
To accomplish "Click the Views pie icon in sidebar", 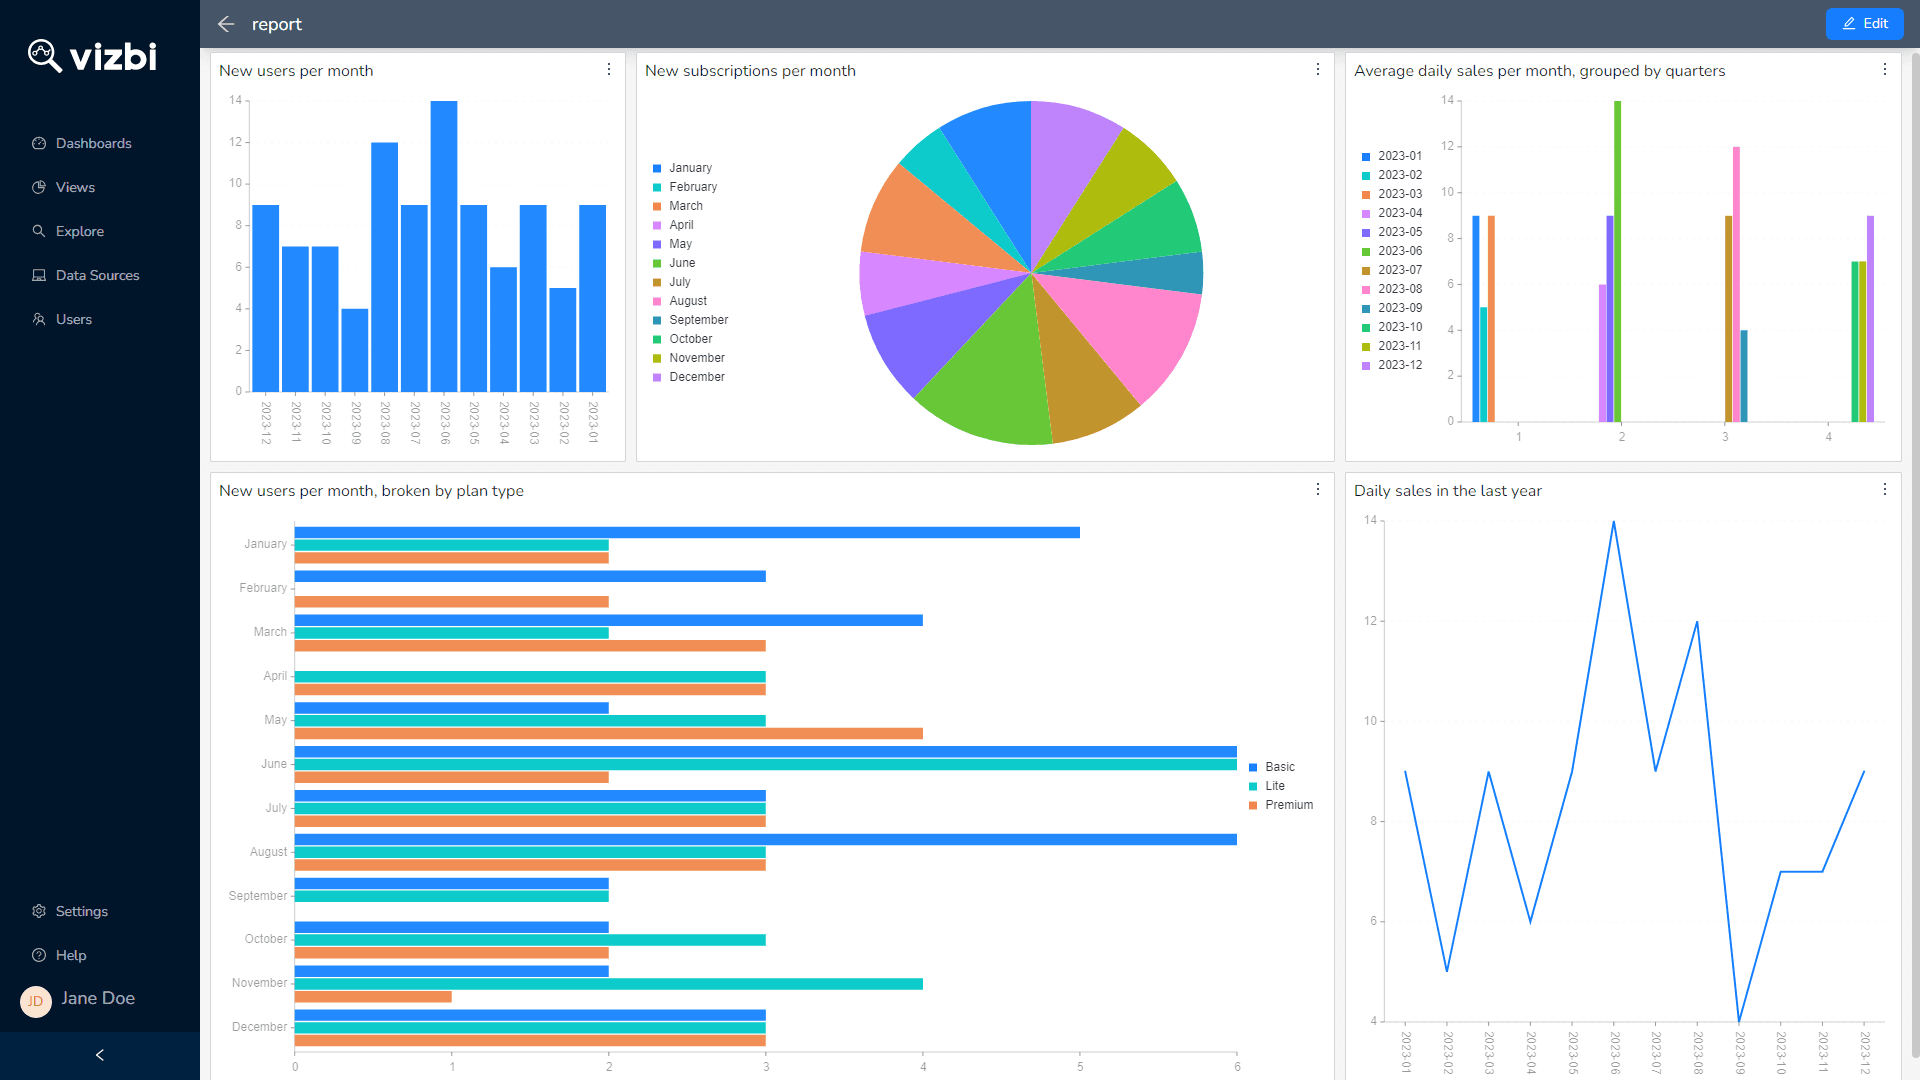I will (x=39, y=187).
